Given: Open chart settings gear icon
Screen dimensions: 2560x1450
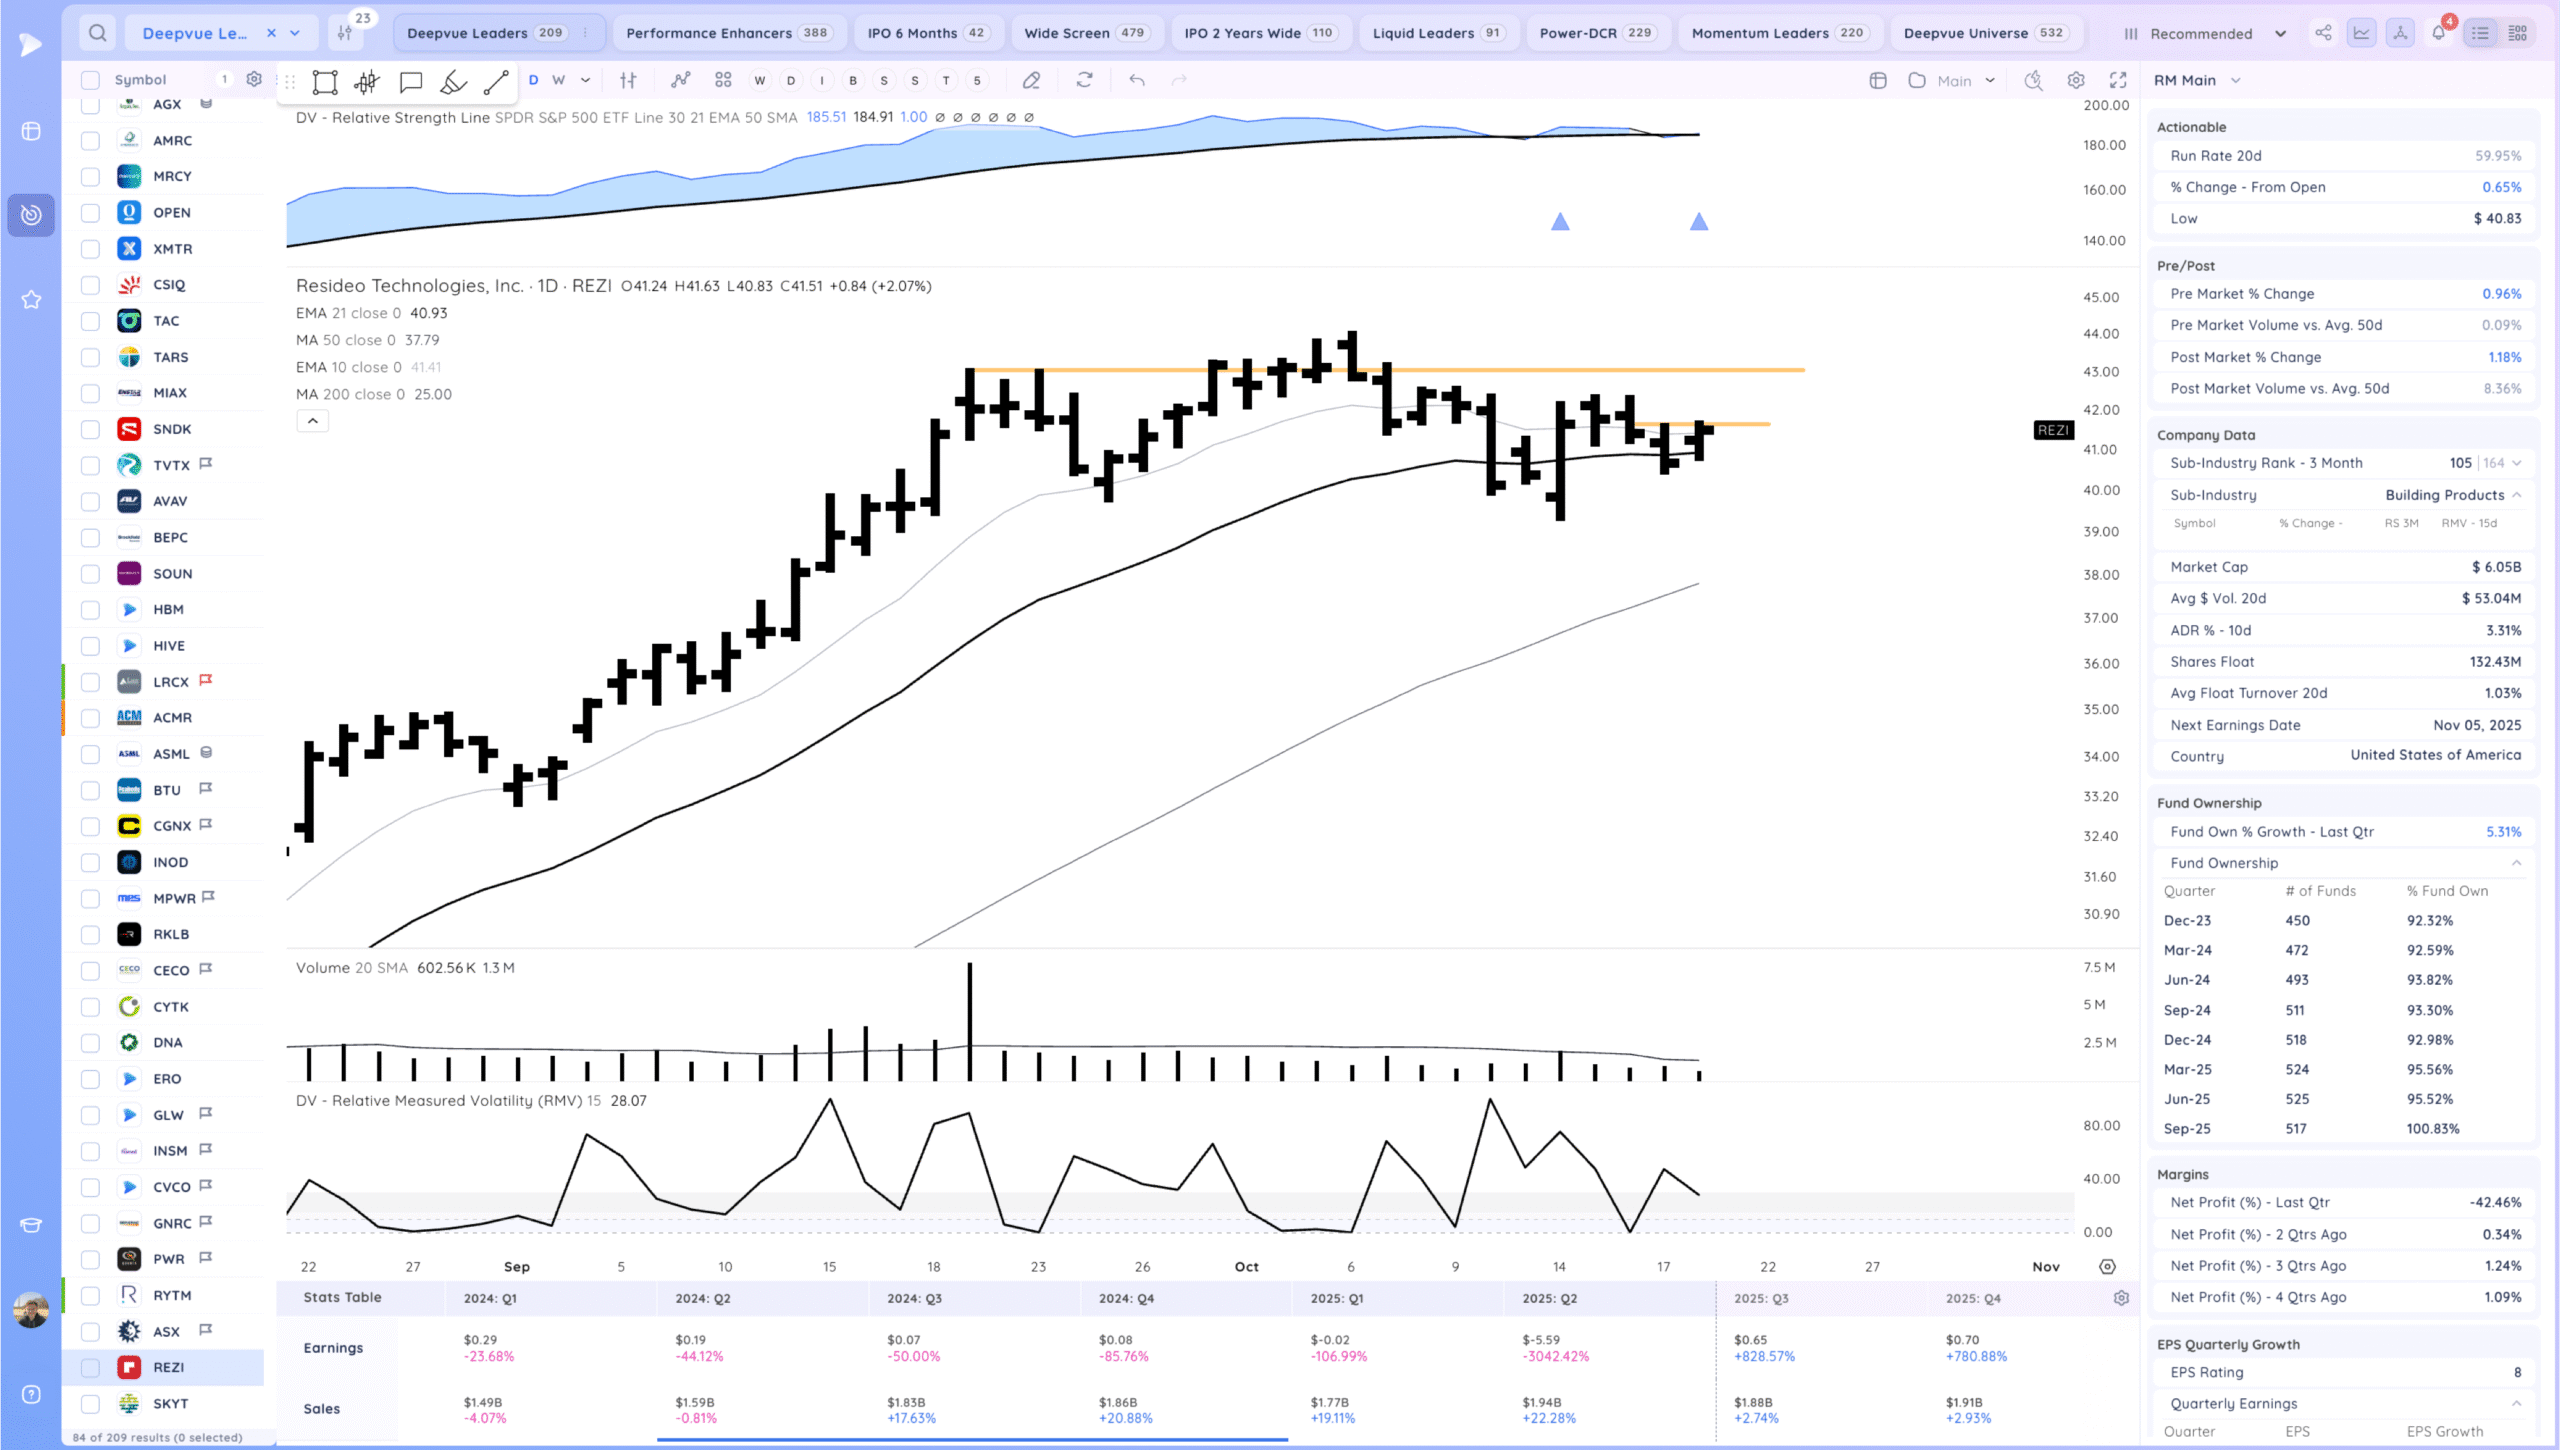Looking at the screenshot, I should pyautogui.click(x=2076, y=80).
